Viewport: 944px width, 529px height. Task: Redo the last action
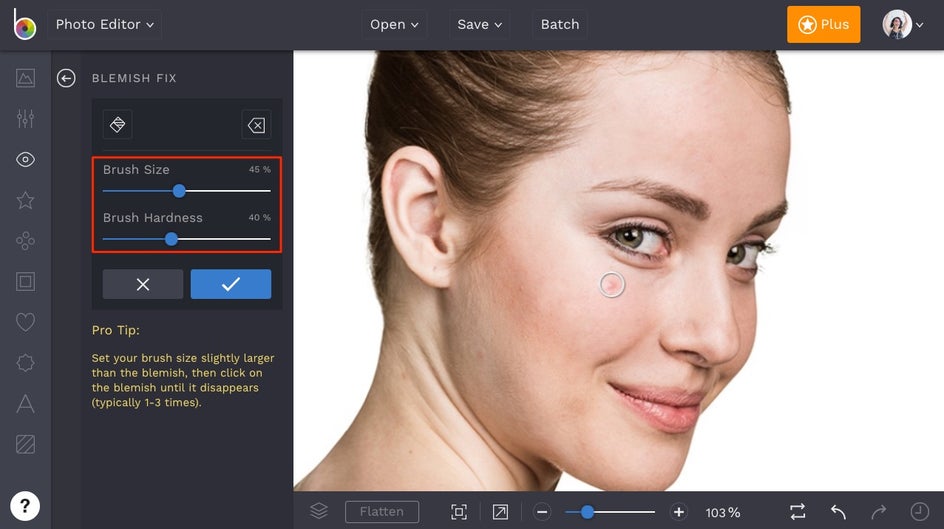[x=879, y=512]
